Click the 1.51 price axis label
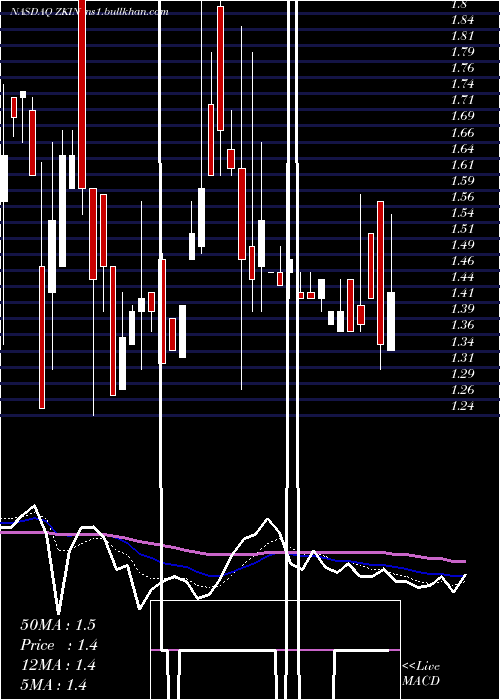This screenshot has width=500, height=700. pyautogui.click(x=462, y=229)
